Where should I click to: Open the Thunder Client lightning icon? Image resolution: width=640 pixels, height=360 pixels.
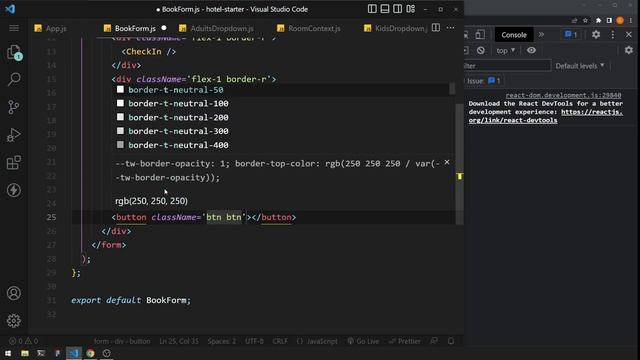14,190
